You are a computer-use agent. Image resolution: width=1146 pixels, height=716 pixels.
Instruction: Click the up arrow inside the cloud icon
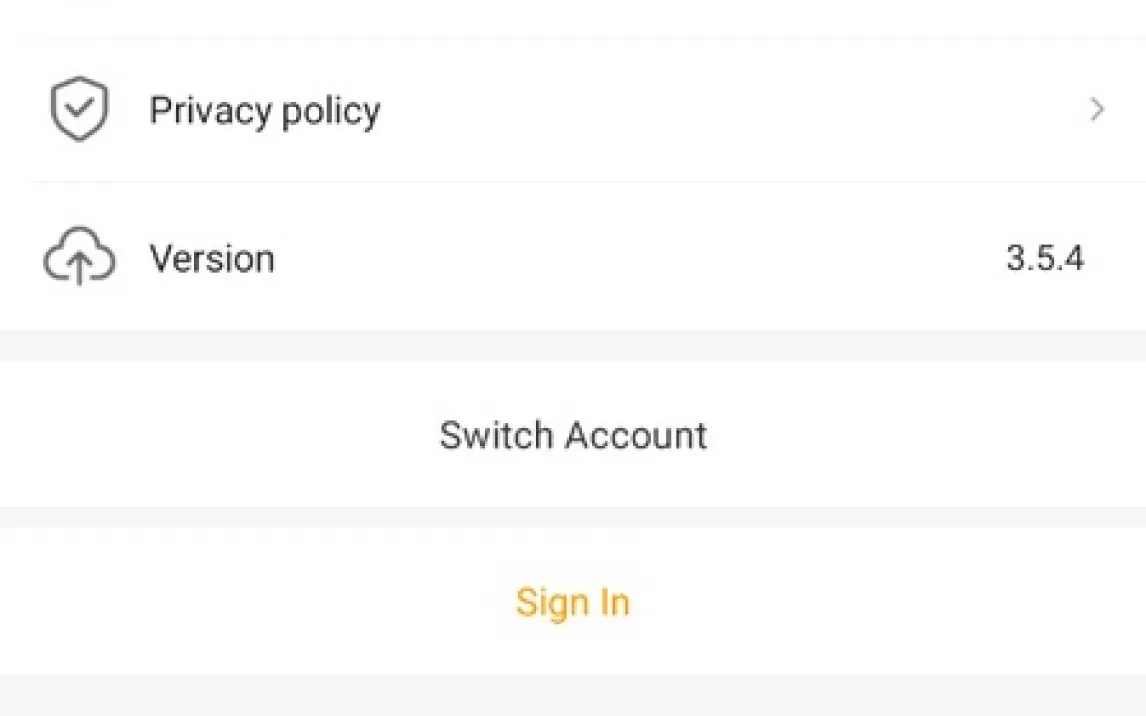coord(80,267)
